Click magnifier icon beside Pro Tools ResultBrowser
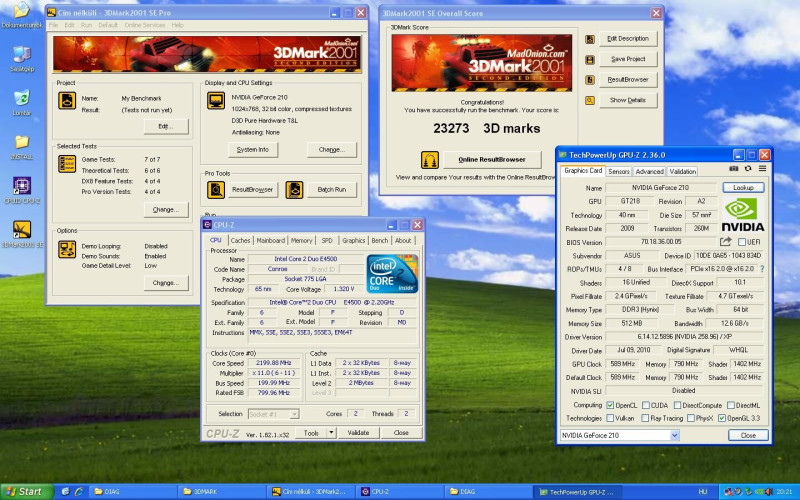This screenshot has height=500, width=800. tap(216, 190)
